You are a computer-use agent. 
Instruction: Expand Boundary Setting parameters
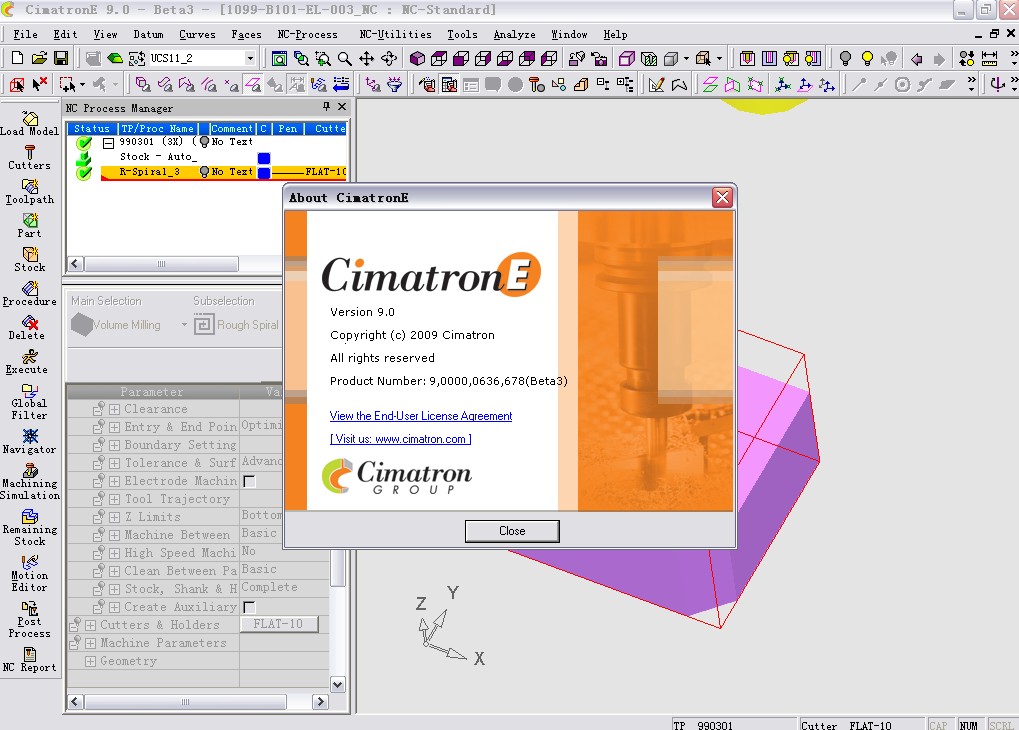click(114, 445)
